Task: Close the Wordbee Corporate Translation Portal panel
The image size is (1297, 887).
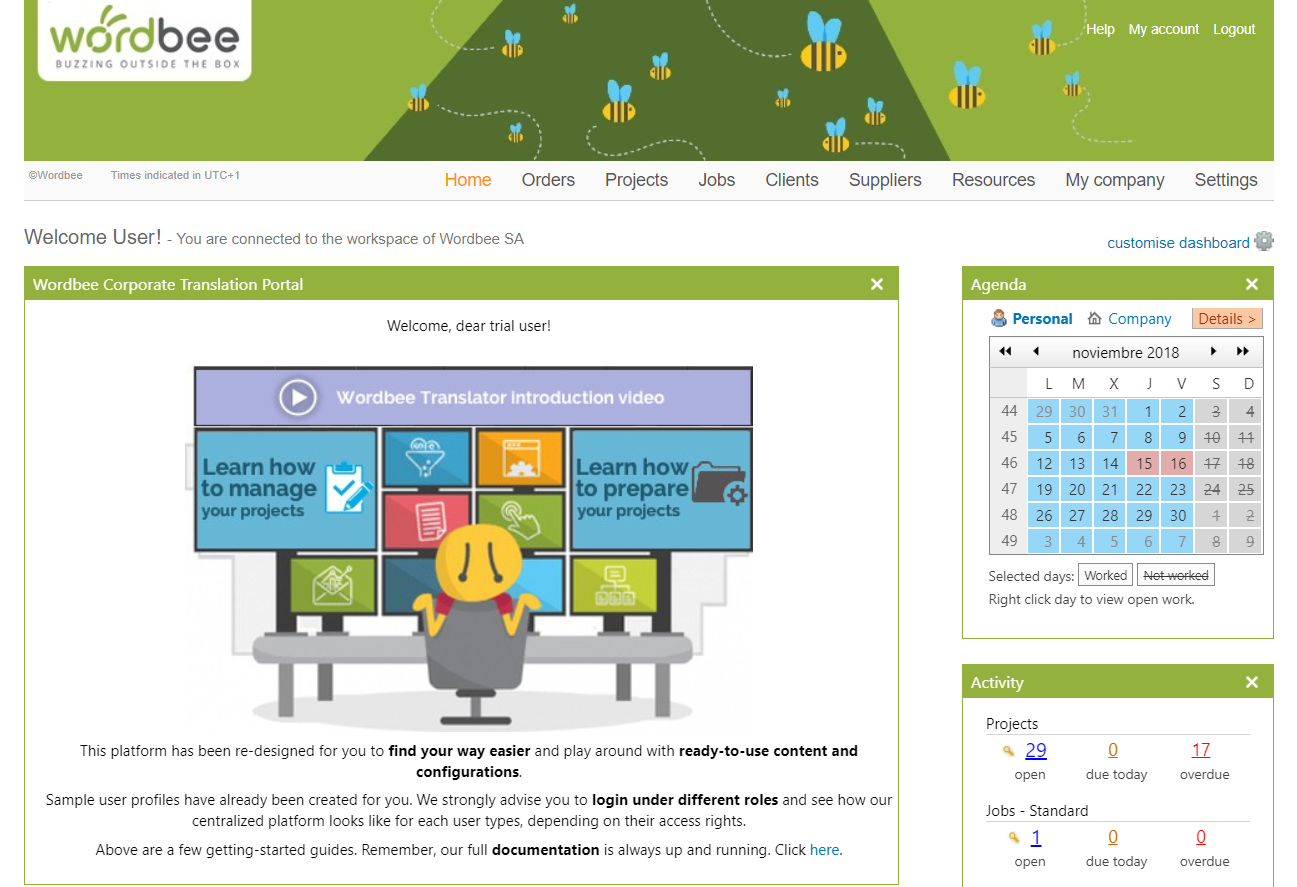Action: (x=877, y=285)
